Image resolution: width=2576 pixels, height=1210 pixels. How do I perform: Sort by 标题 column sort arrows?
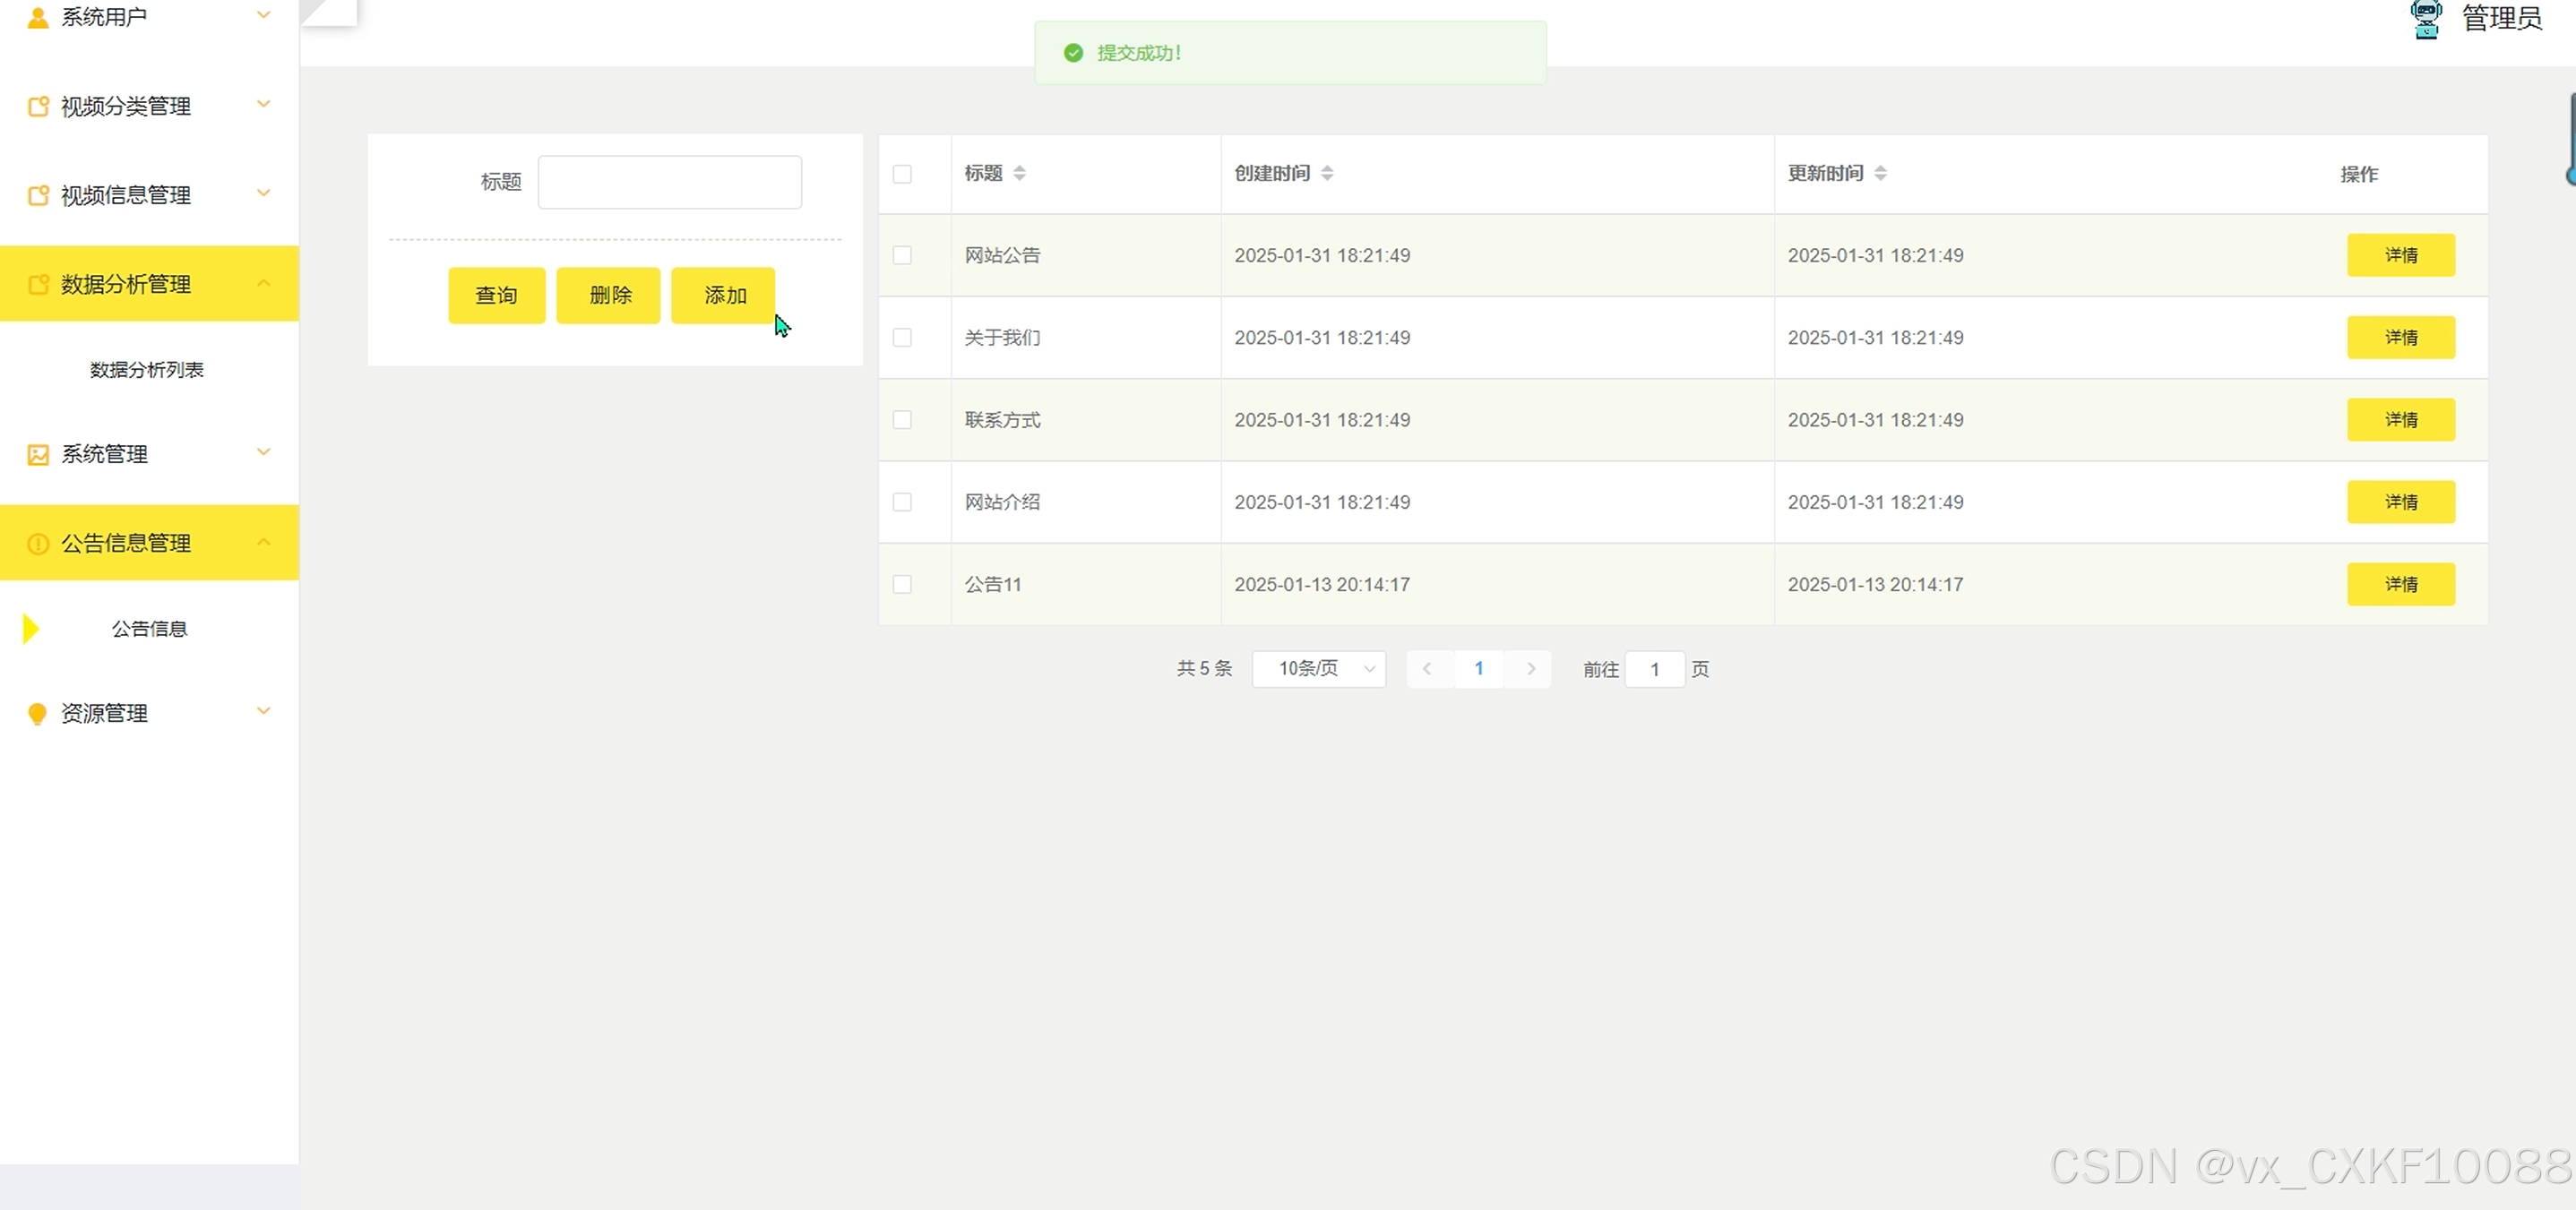tap(1019, 173)
